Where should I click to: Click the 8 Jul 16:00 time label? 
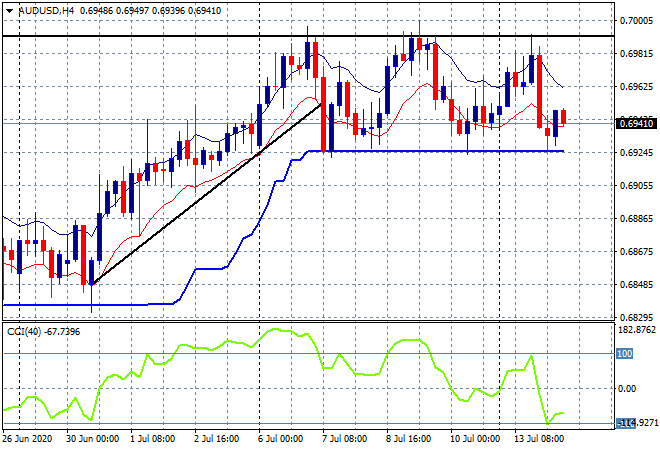(408, 439)
